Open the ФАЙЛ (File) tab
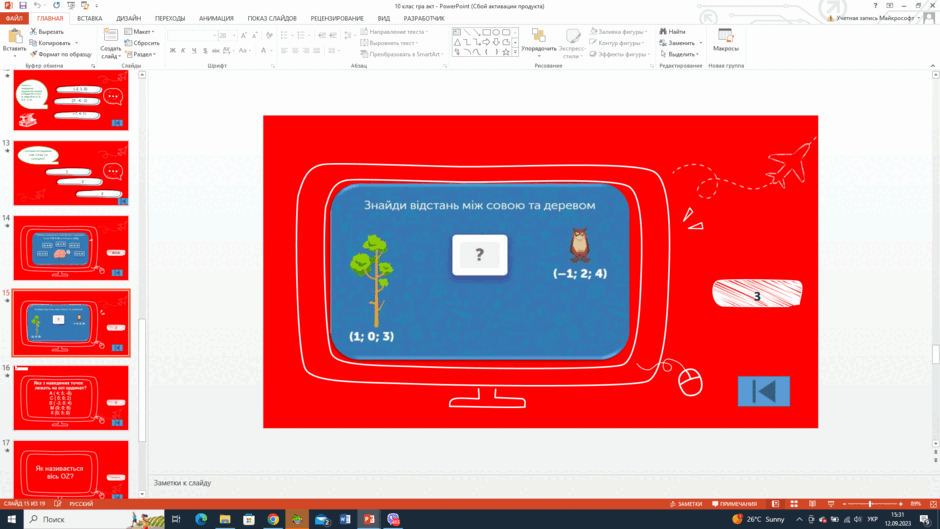This screenshot has height=529, width=940. point(14,18)
